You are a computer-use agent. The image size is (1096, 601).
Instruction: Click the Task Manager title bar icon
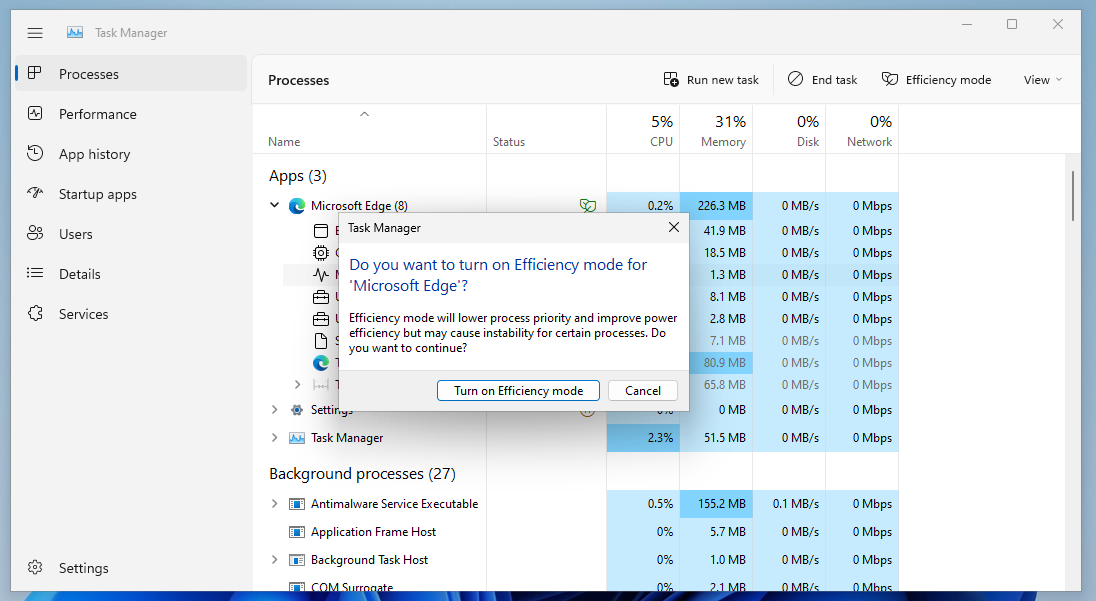pos(75,32)
